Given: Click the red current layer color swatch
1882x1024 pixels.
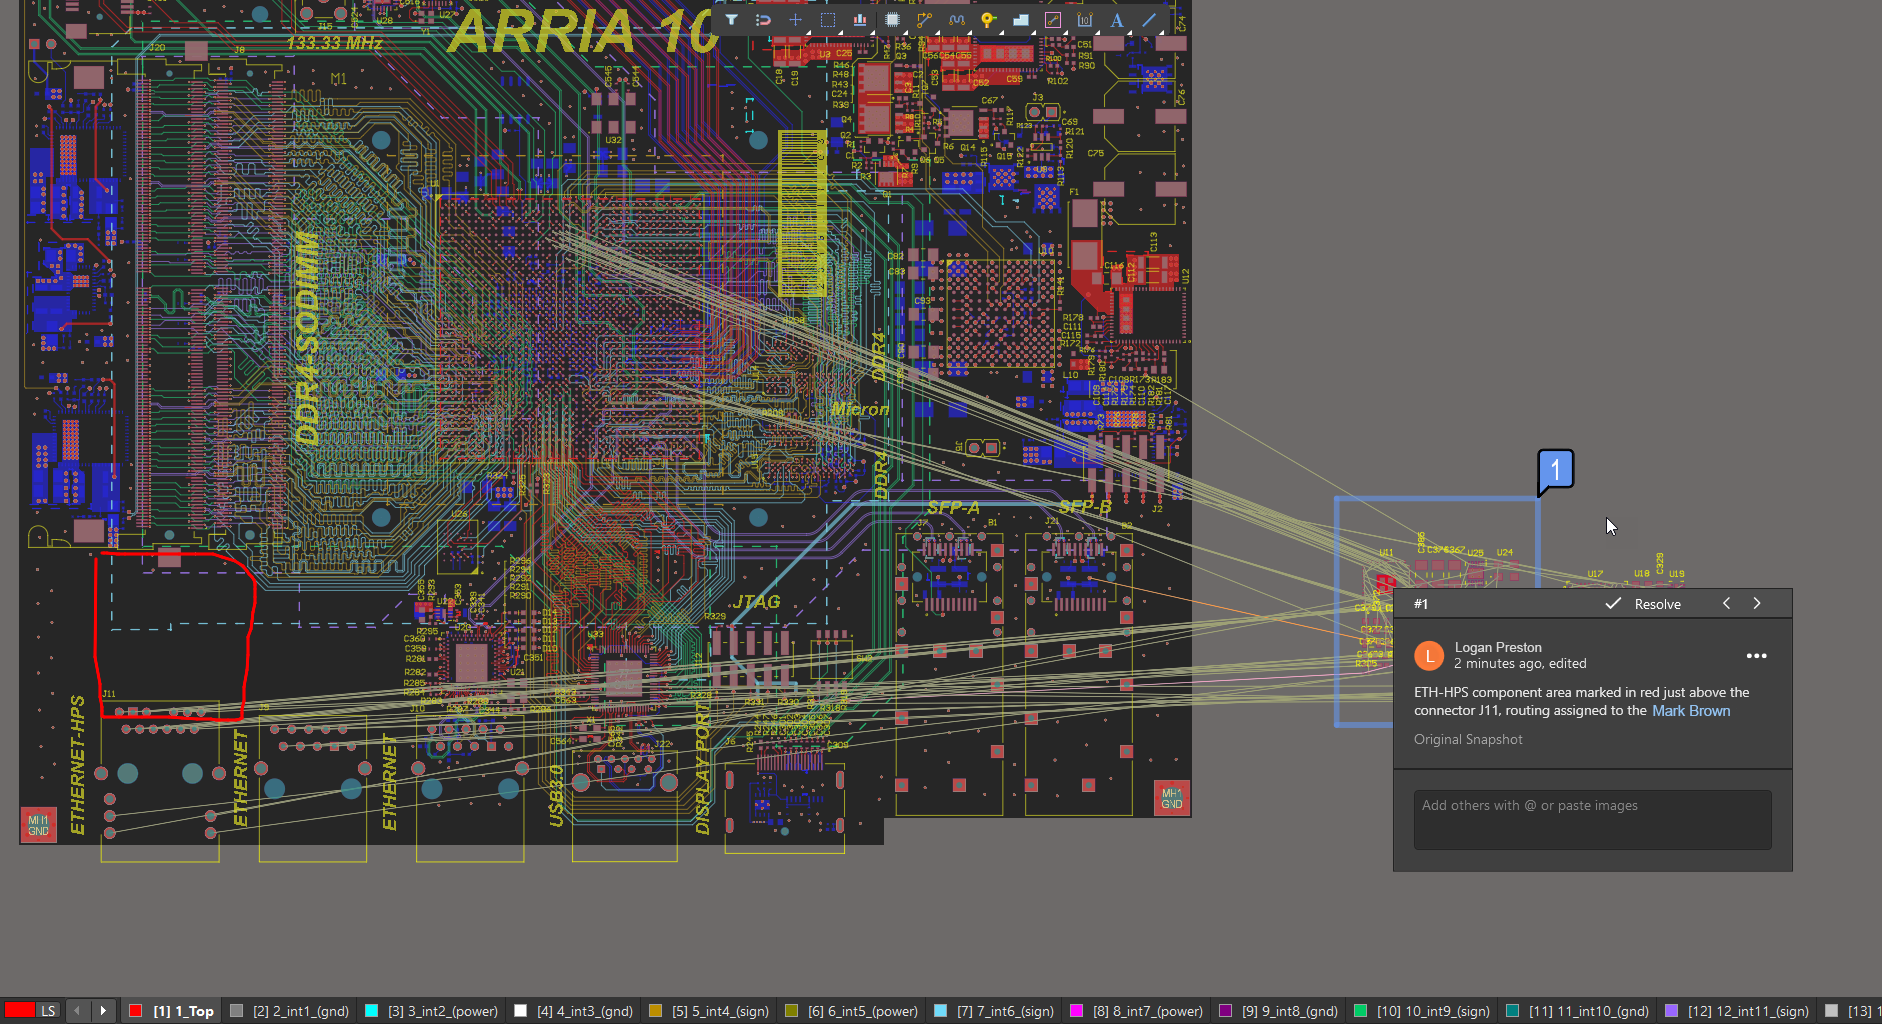Looking at the screenshot, I should pos(20,1011).
